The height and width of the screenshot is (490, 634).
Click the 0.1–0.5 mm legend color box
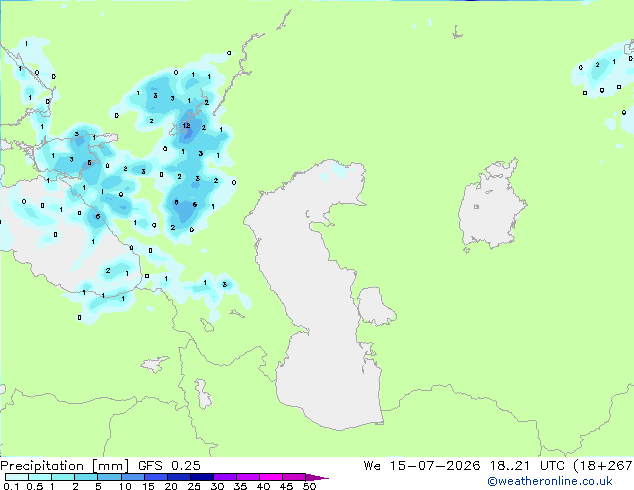pyautogui.click(x=17, y=477)
